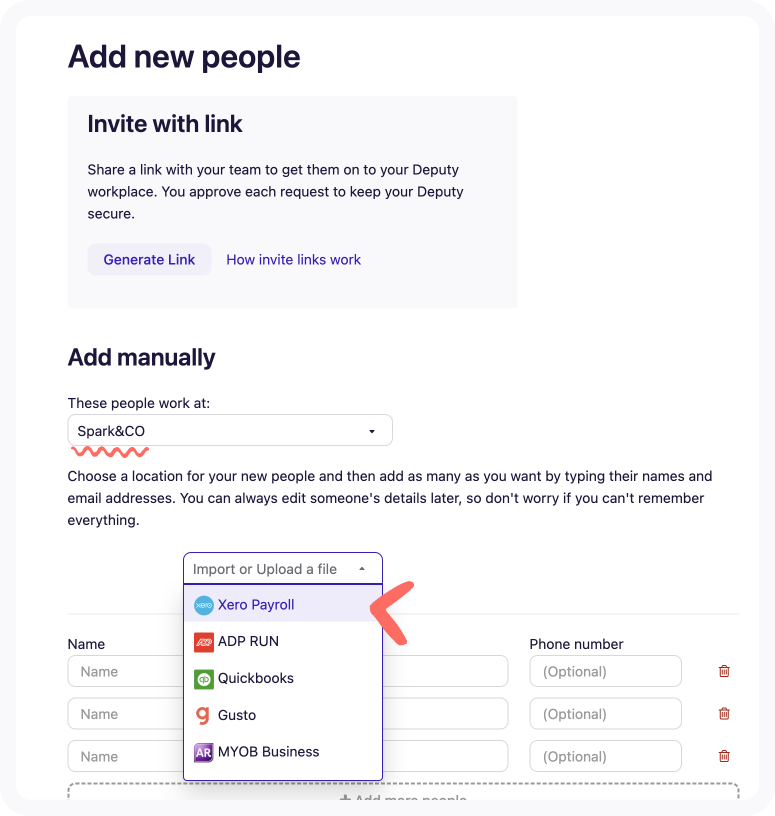Select Gusto as import source
Viewport: 775px width, 816px height.
pyautogui.click(x=237, y=715)
